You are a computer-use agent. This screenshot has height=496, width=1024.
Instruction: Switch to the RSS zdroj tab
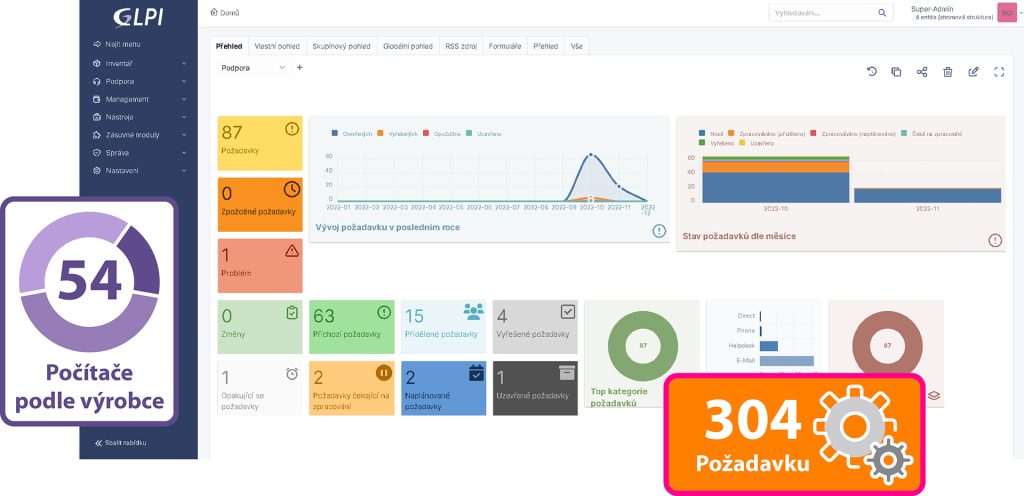[461, 46]
